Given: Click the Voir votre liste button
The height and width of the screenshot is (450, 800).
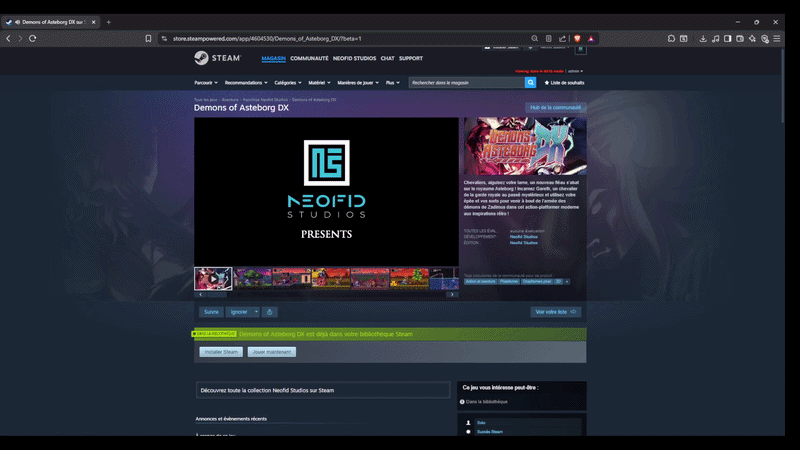Looking at the screenshot, I should [556, 312].
